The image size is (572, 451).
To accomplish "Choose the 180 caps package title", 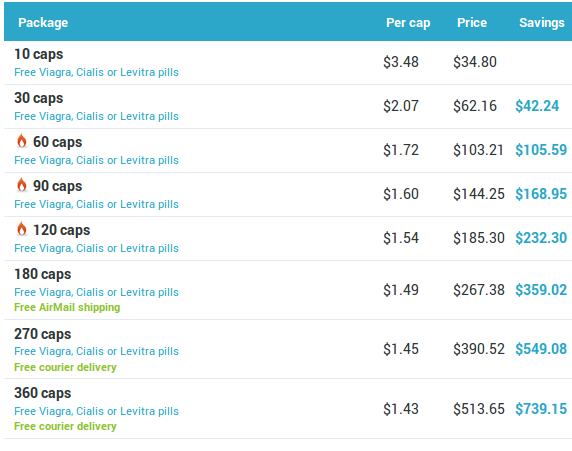I will click(x=43, y=274).
